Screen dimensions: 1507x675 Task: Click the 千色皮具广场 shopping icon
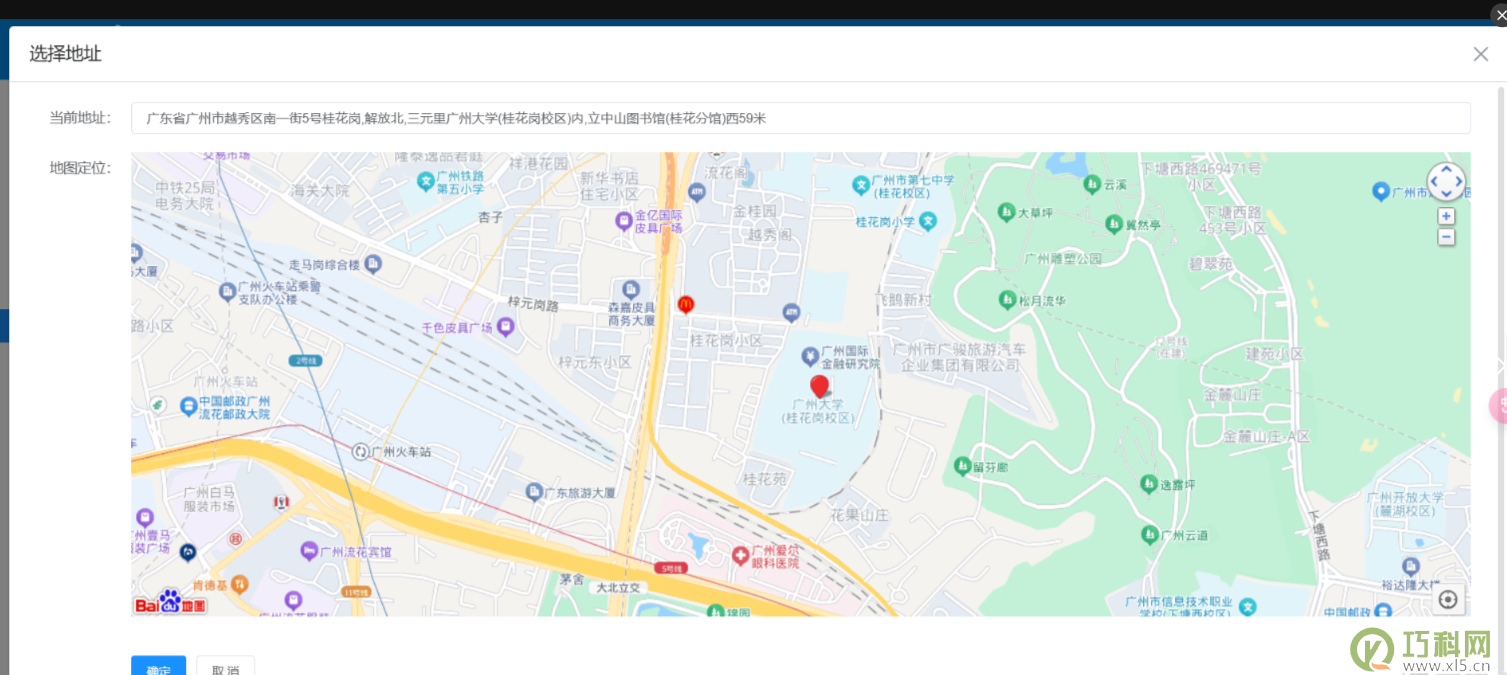[506, 326]
